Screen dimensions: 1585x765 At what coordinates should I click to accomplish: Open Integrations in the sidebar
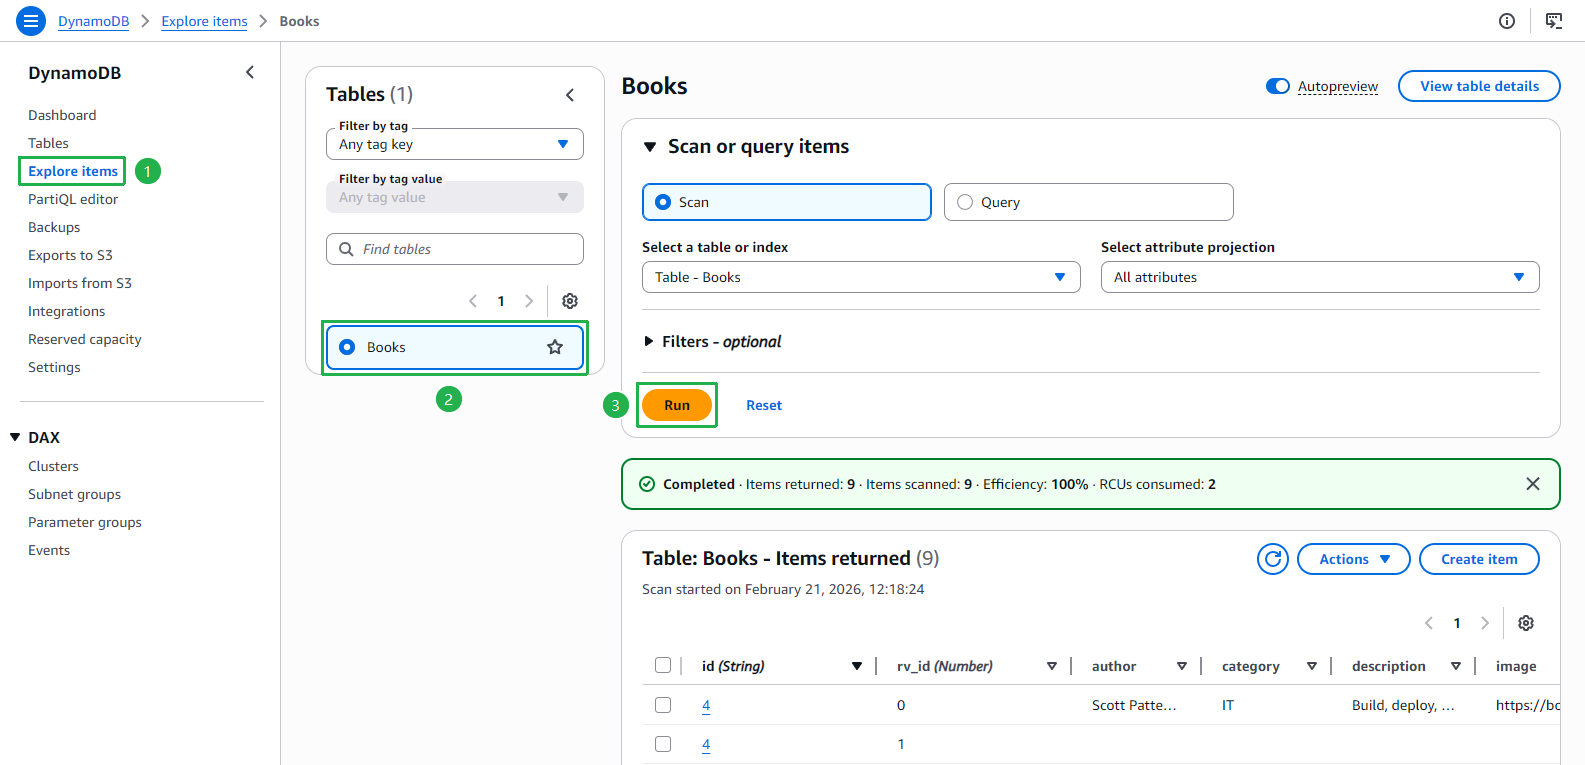66,311
